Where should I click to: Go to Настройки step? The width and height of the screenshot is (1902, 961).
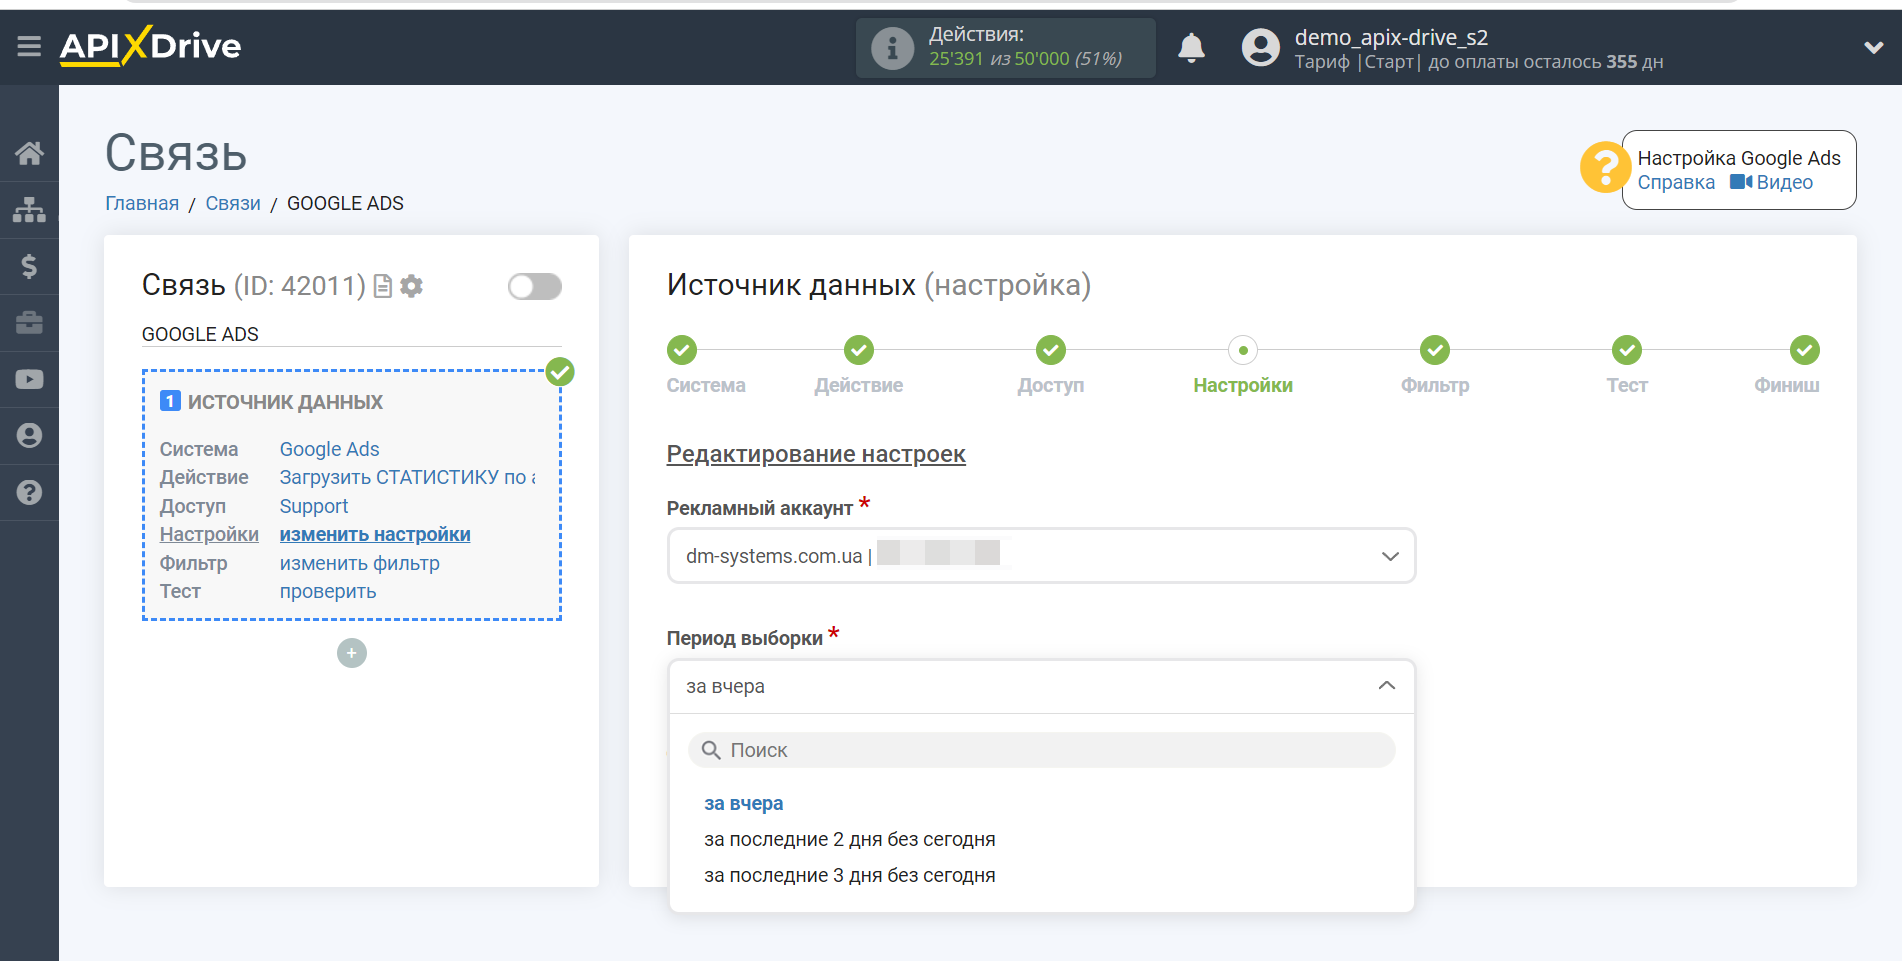(x=1243, y=350)
